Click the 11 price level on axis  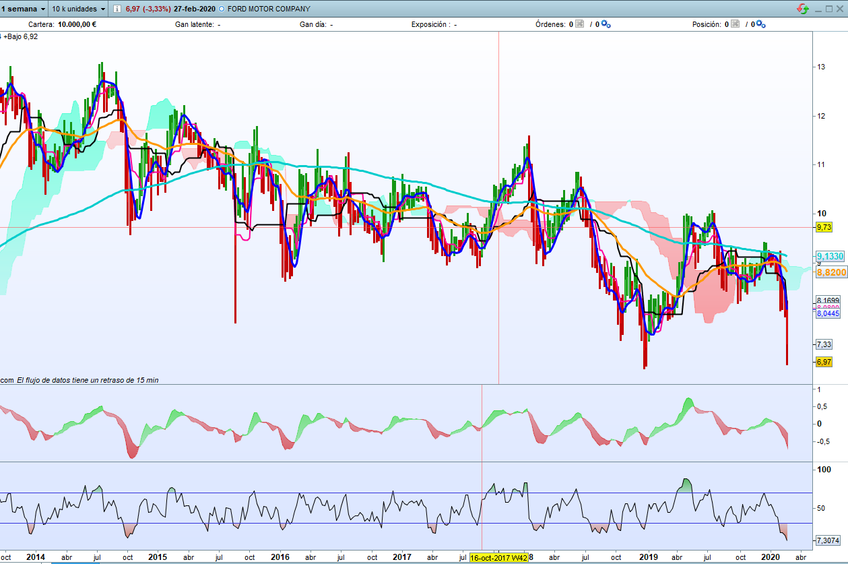tap(822, 164)
